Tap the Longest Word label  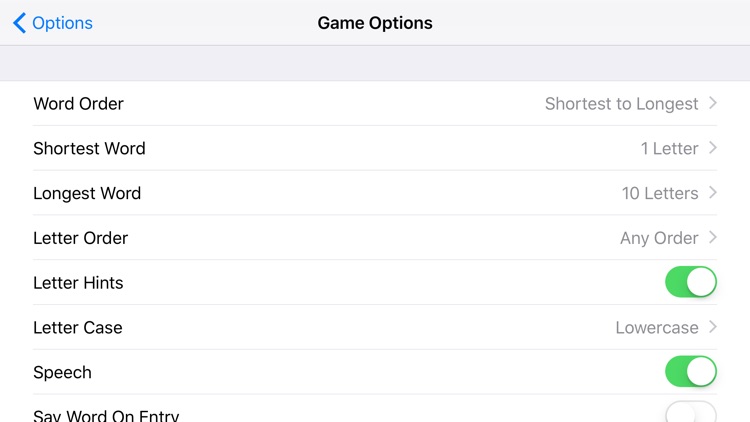coord(87,193)
